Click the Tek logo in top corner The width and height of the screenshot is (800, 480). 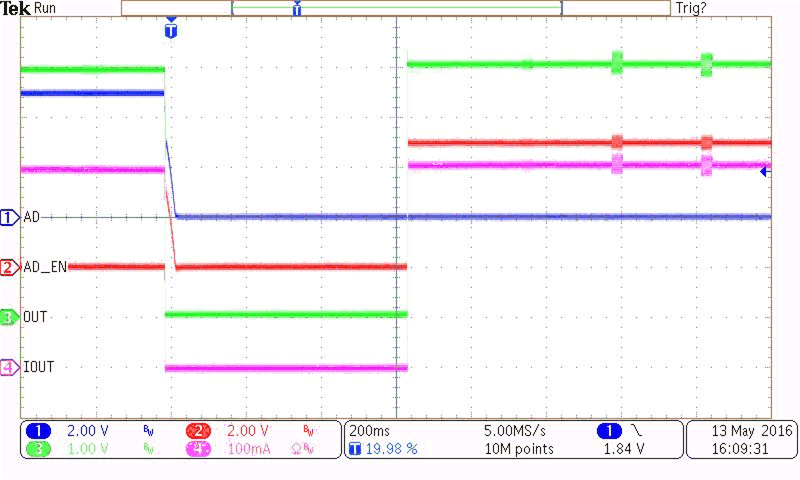click(15, 8)
